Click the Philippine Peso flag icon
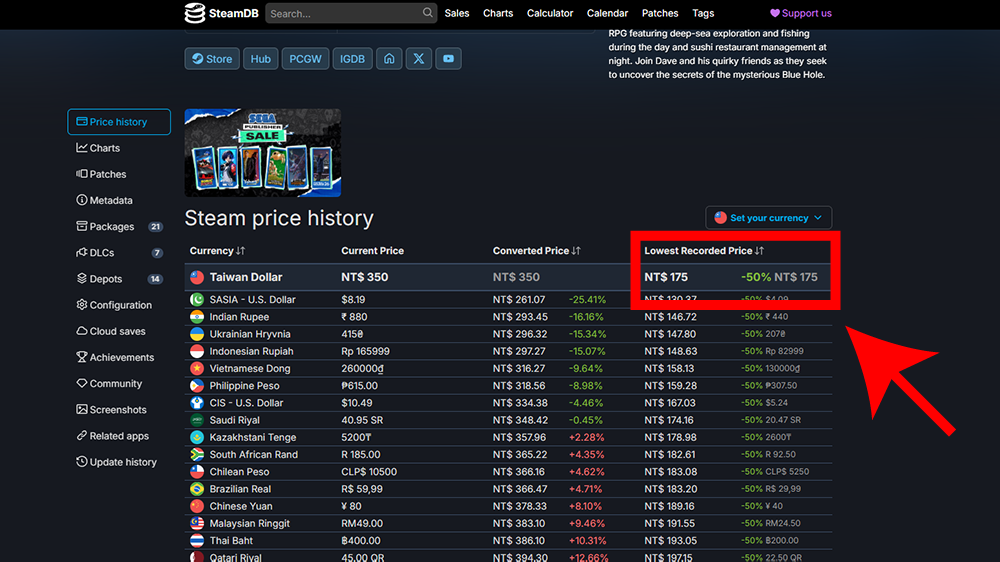This screenshot has width=1000, height=562. click(x=197, y=385)
